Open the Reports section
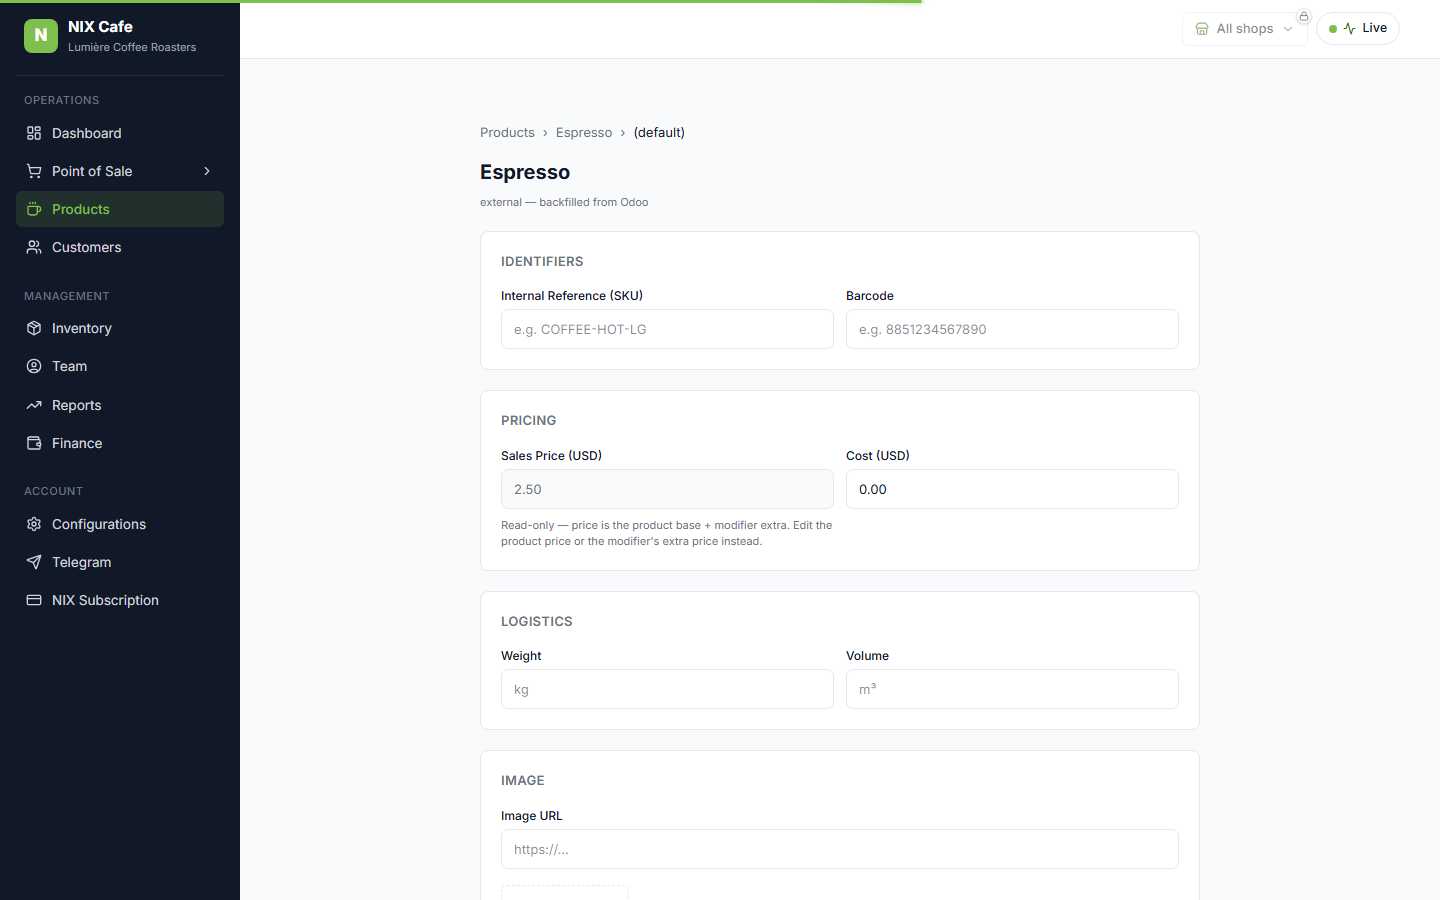The height and width of the screenshot is (900, 1440). click(x=120, y=405)
